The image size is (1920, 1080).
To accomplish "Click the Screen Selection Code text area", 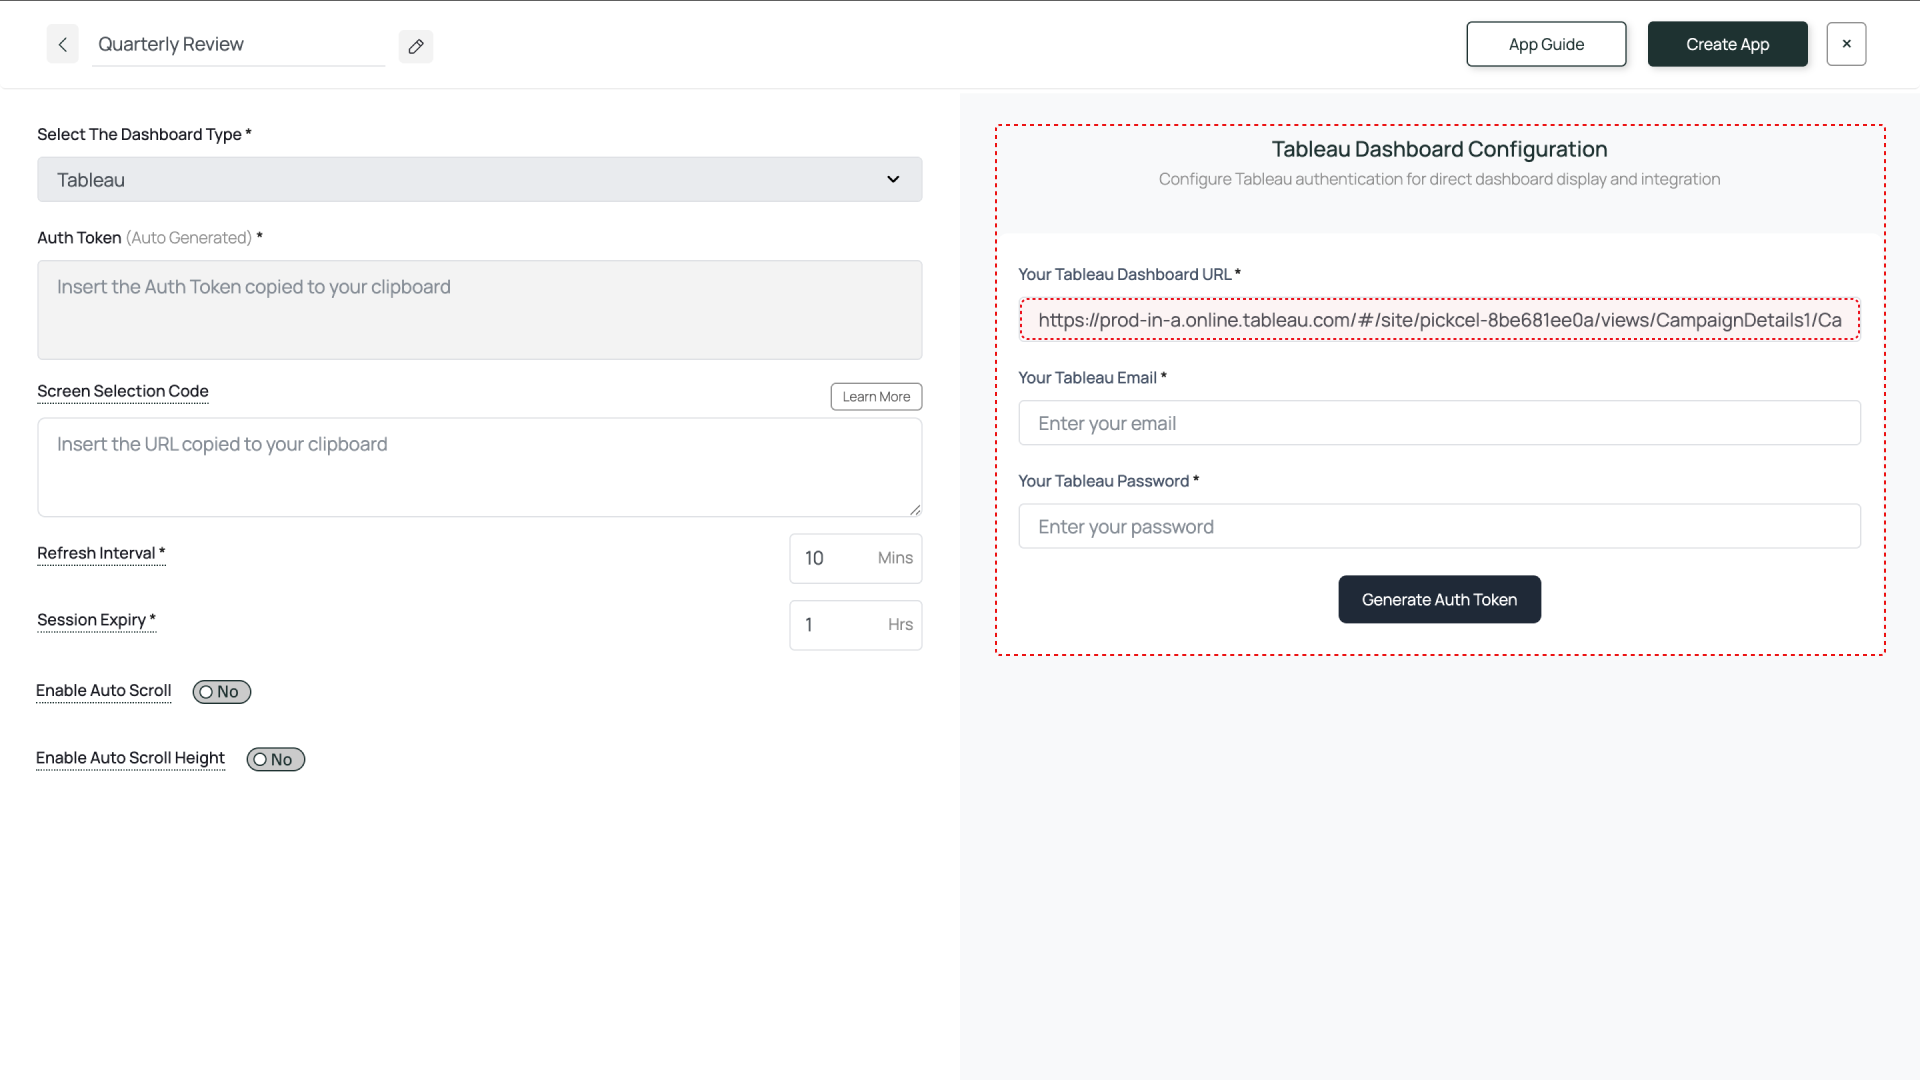I will click(x=479, y=467).
